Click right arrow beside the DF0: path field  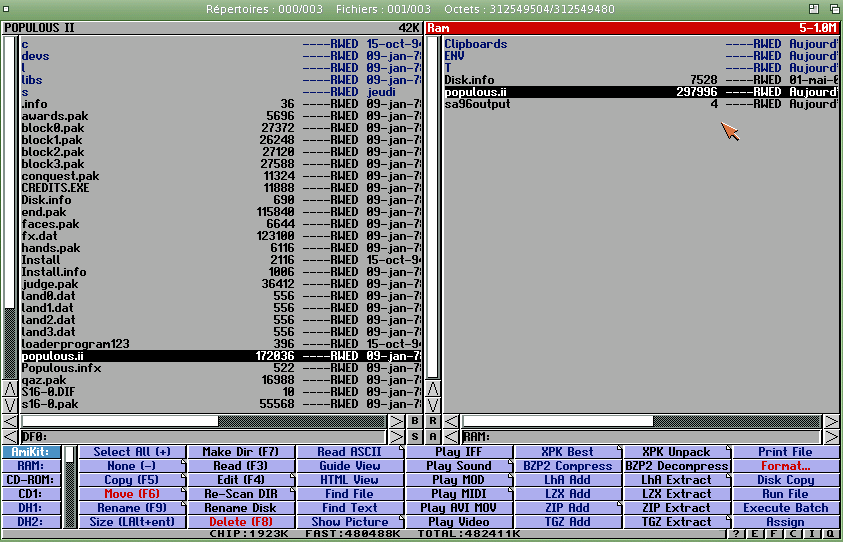pyautogui.click(x=396, y=437)
